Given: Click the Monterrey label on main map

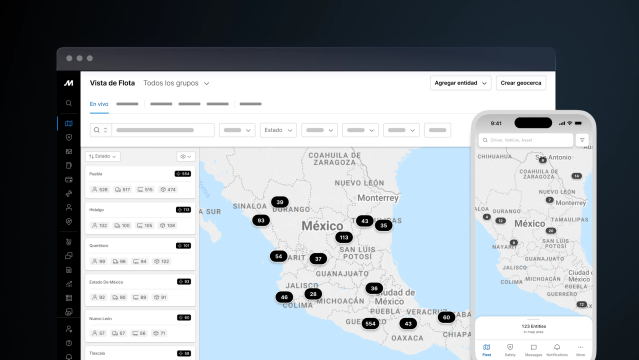Looking at the screenshot, I should 378,198.
